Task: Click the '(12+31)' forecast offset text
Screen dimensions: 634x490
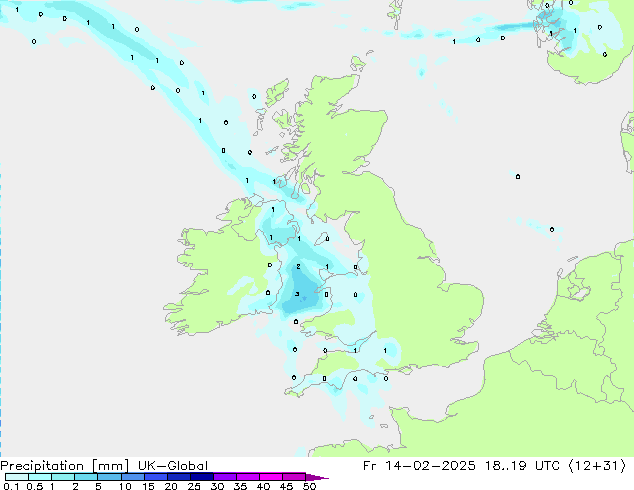Action: point(597,466)
